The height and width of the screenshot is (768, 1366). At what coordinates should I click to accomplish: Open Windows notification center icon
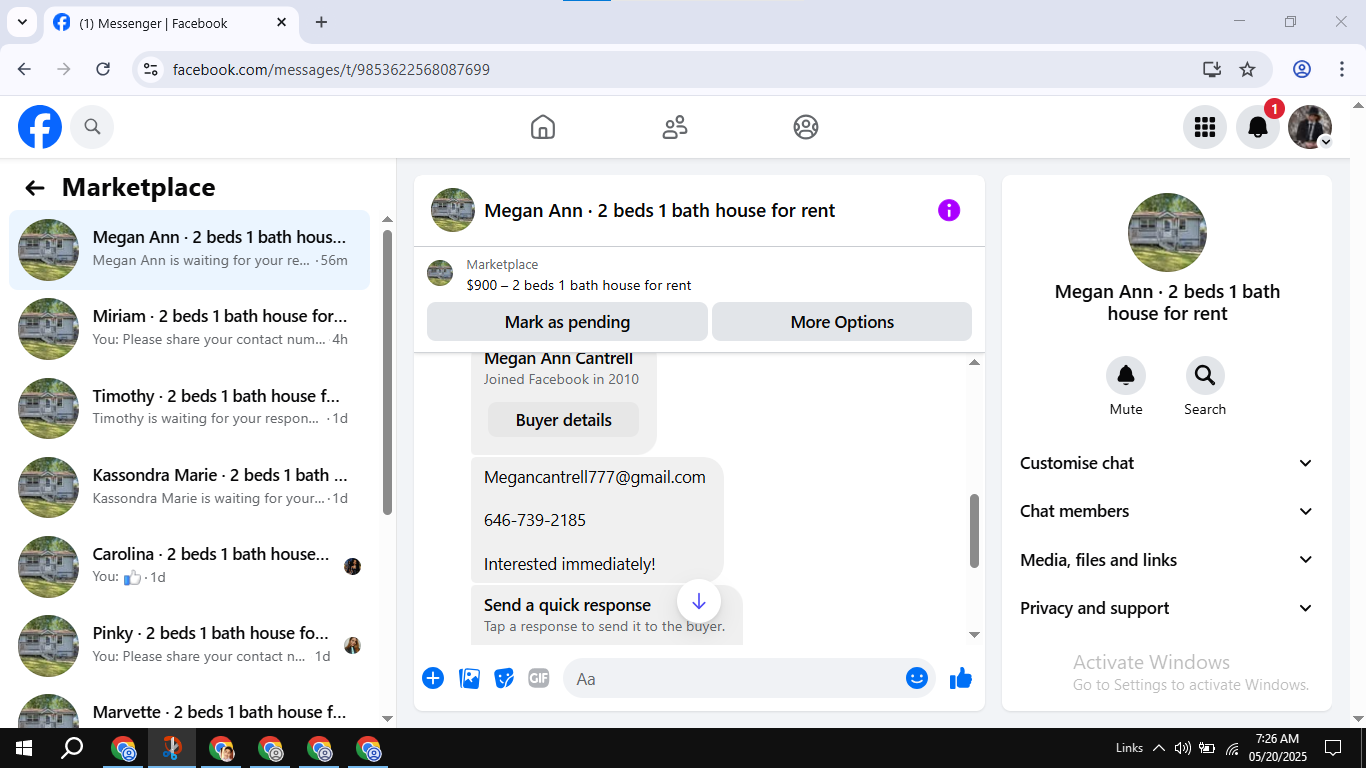(1333, 748)
